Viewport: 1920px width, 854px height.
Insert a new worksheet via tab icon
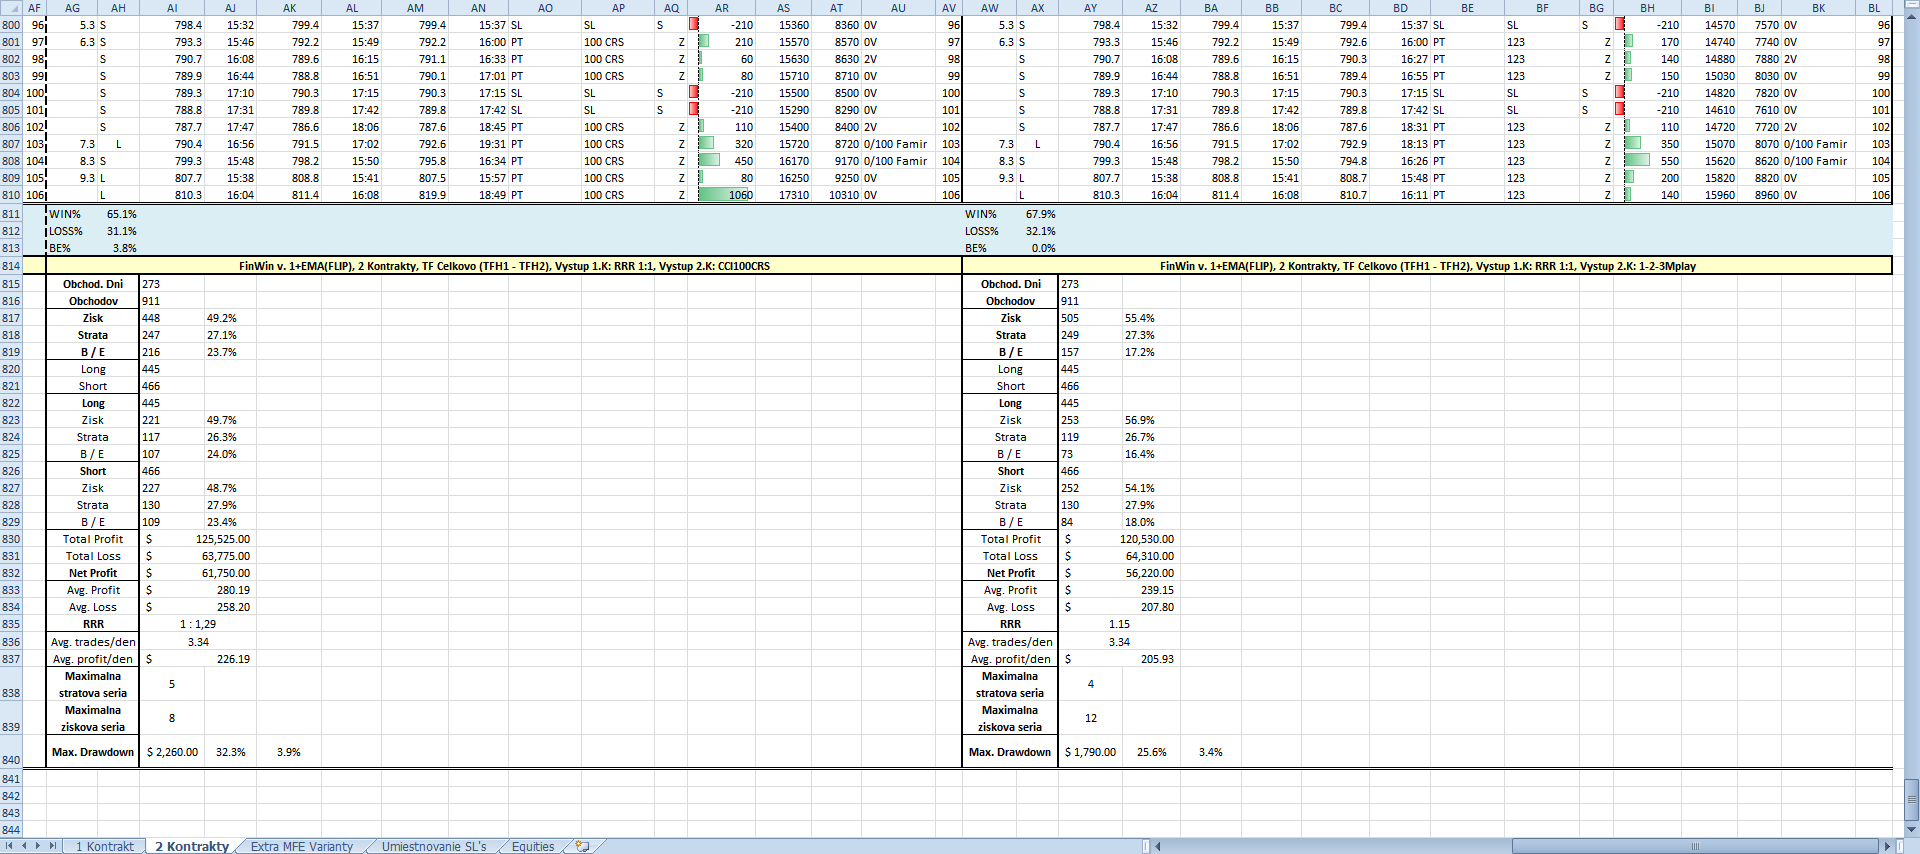582,846
